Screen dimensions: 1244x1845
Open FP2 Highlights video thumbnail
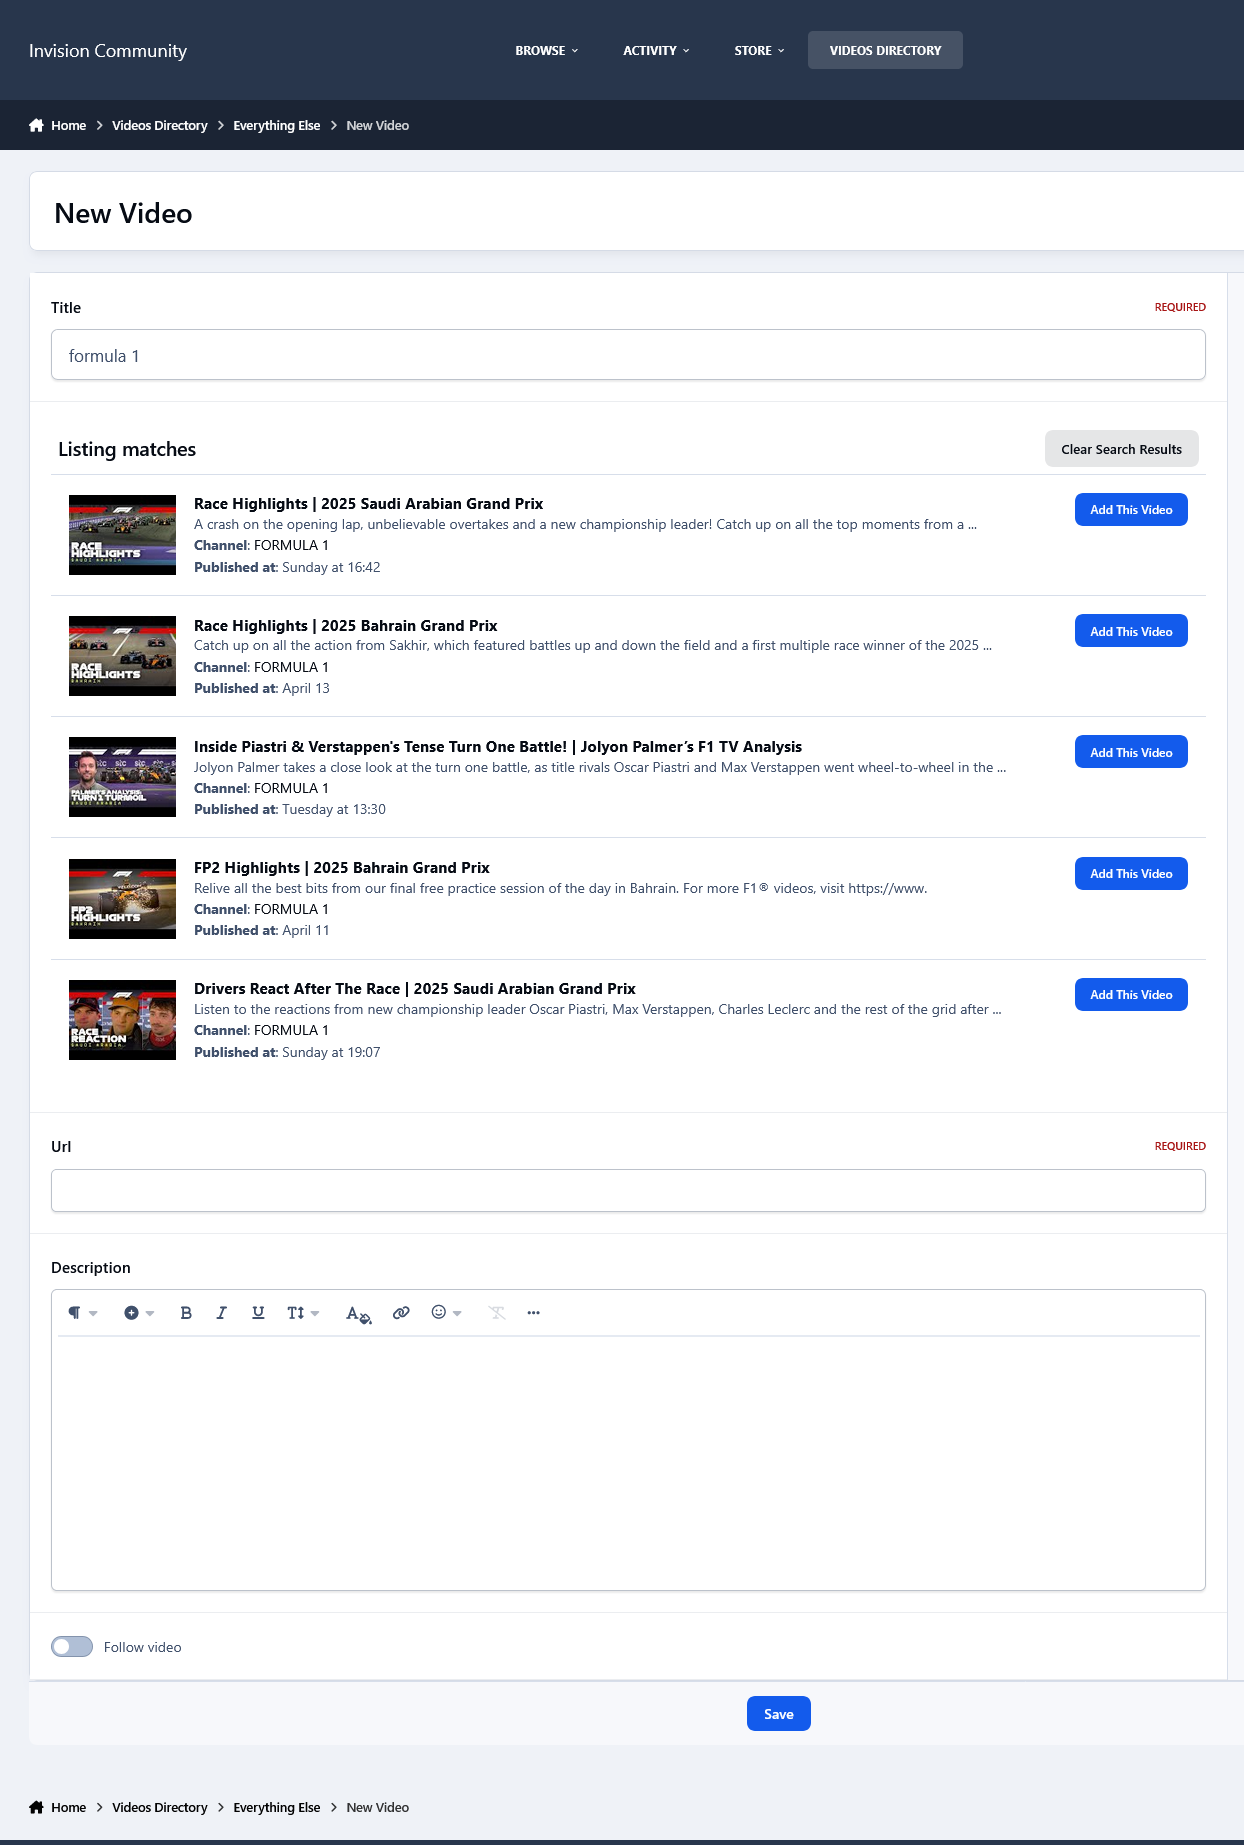point(122,899)
